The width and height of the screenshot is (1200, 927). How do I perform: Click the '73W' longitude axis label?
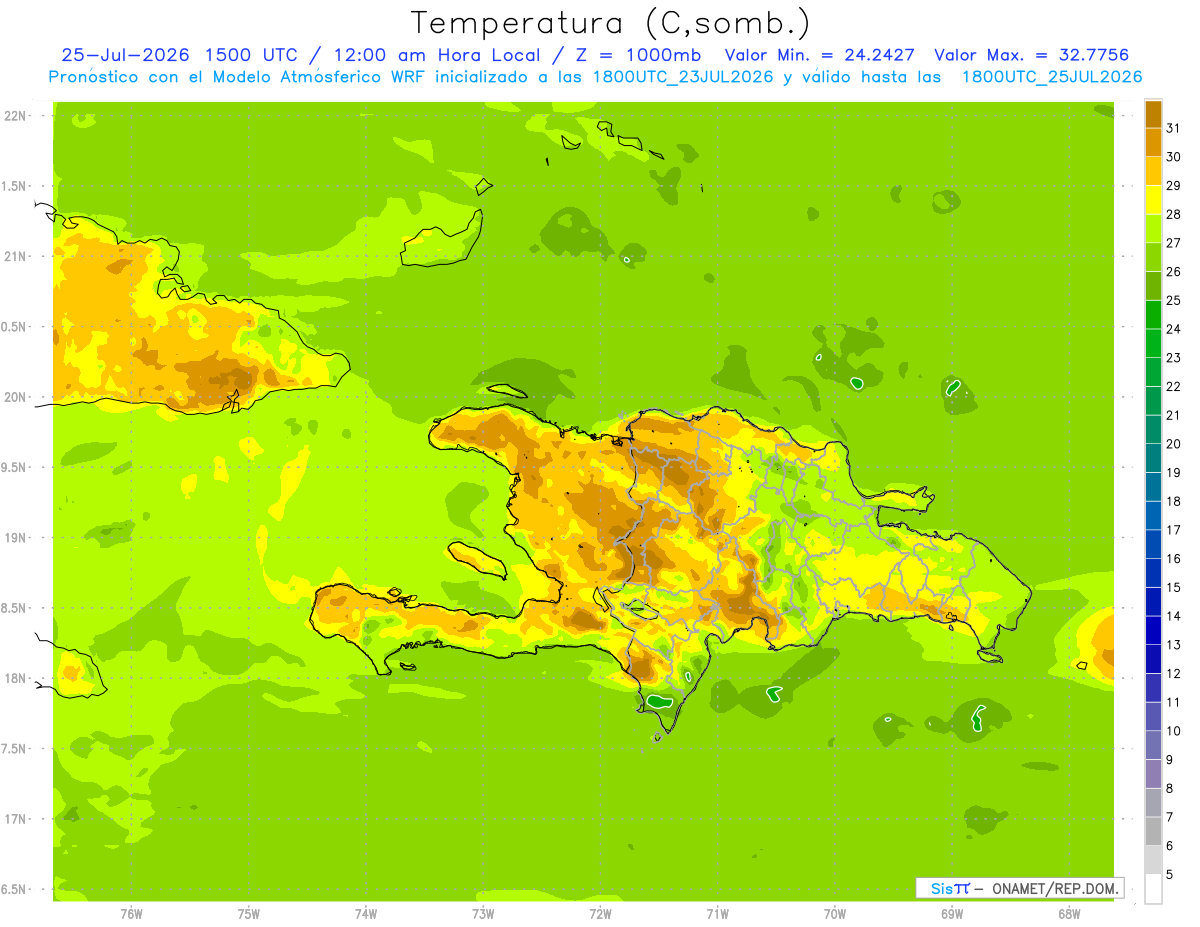pyautogui.click(x=483, y=914)
